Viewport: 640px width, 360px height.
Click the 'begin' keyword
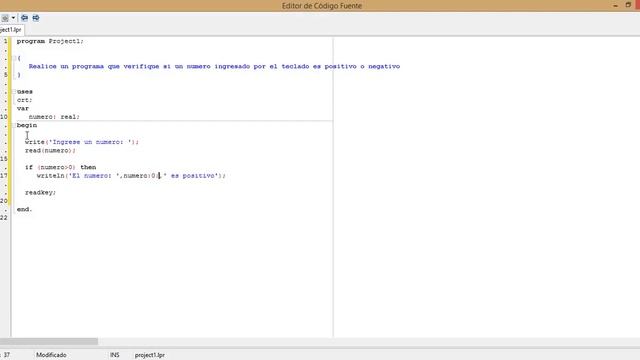[27, 125]
